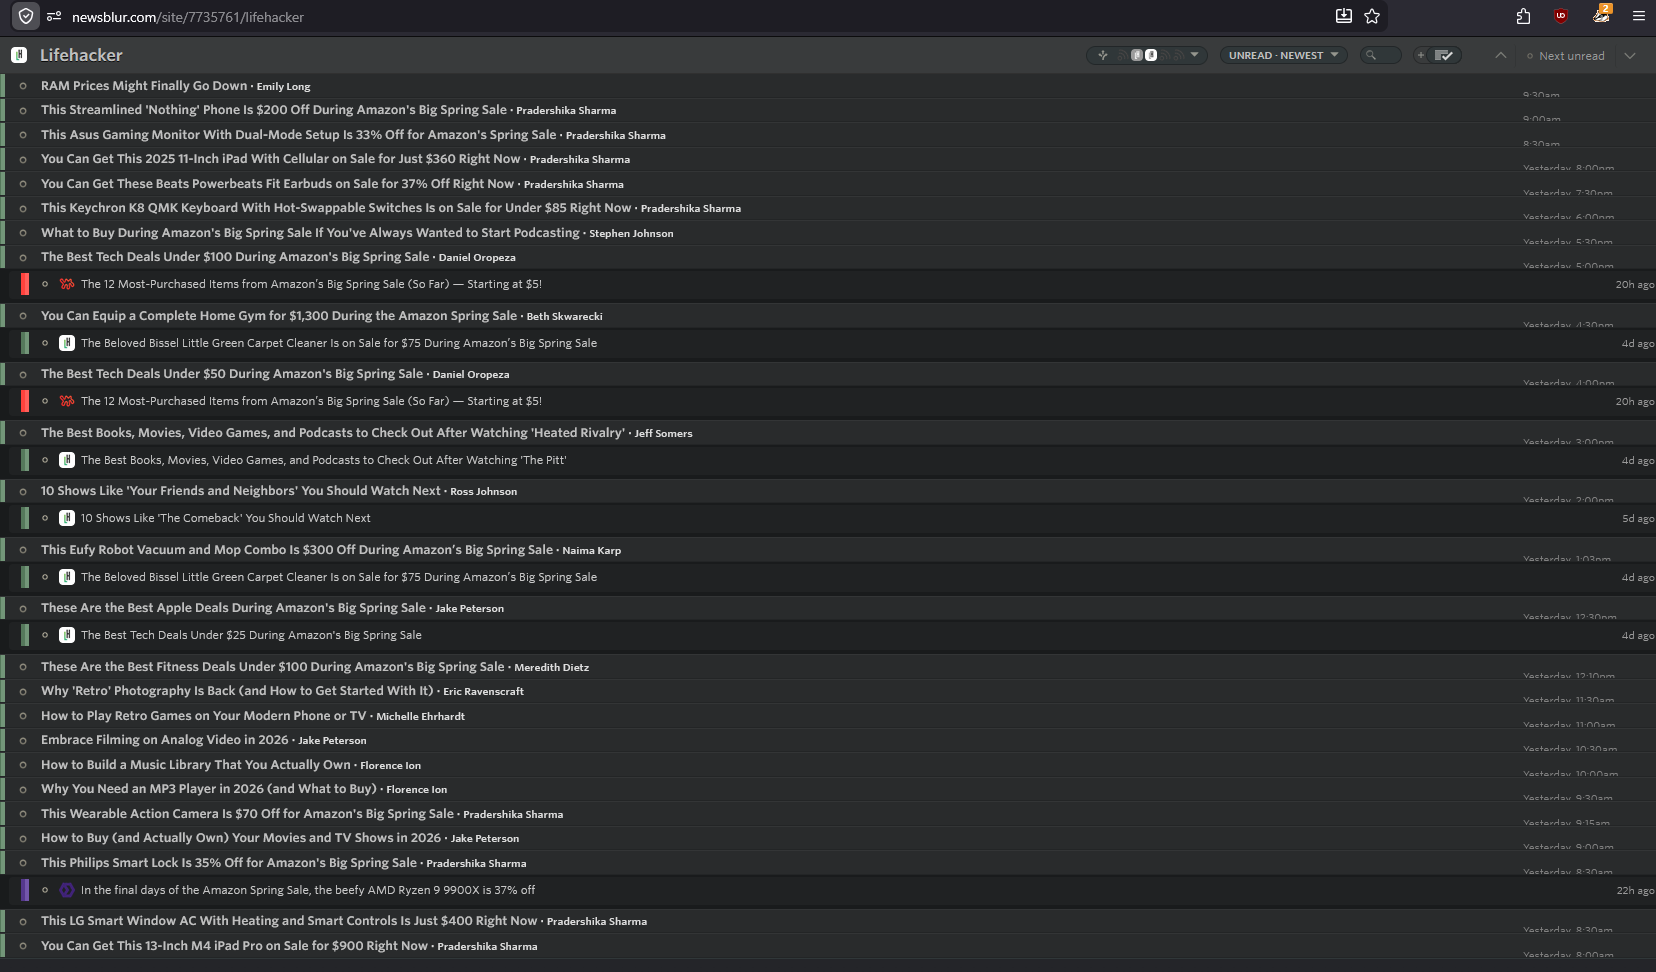Viewport: 1656px width, 972px height.
Task: Open the browser hamburger application menu
Action: (1638, 16)
